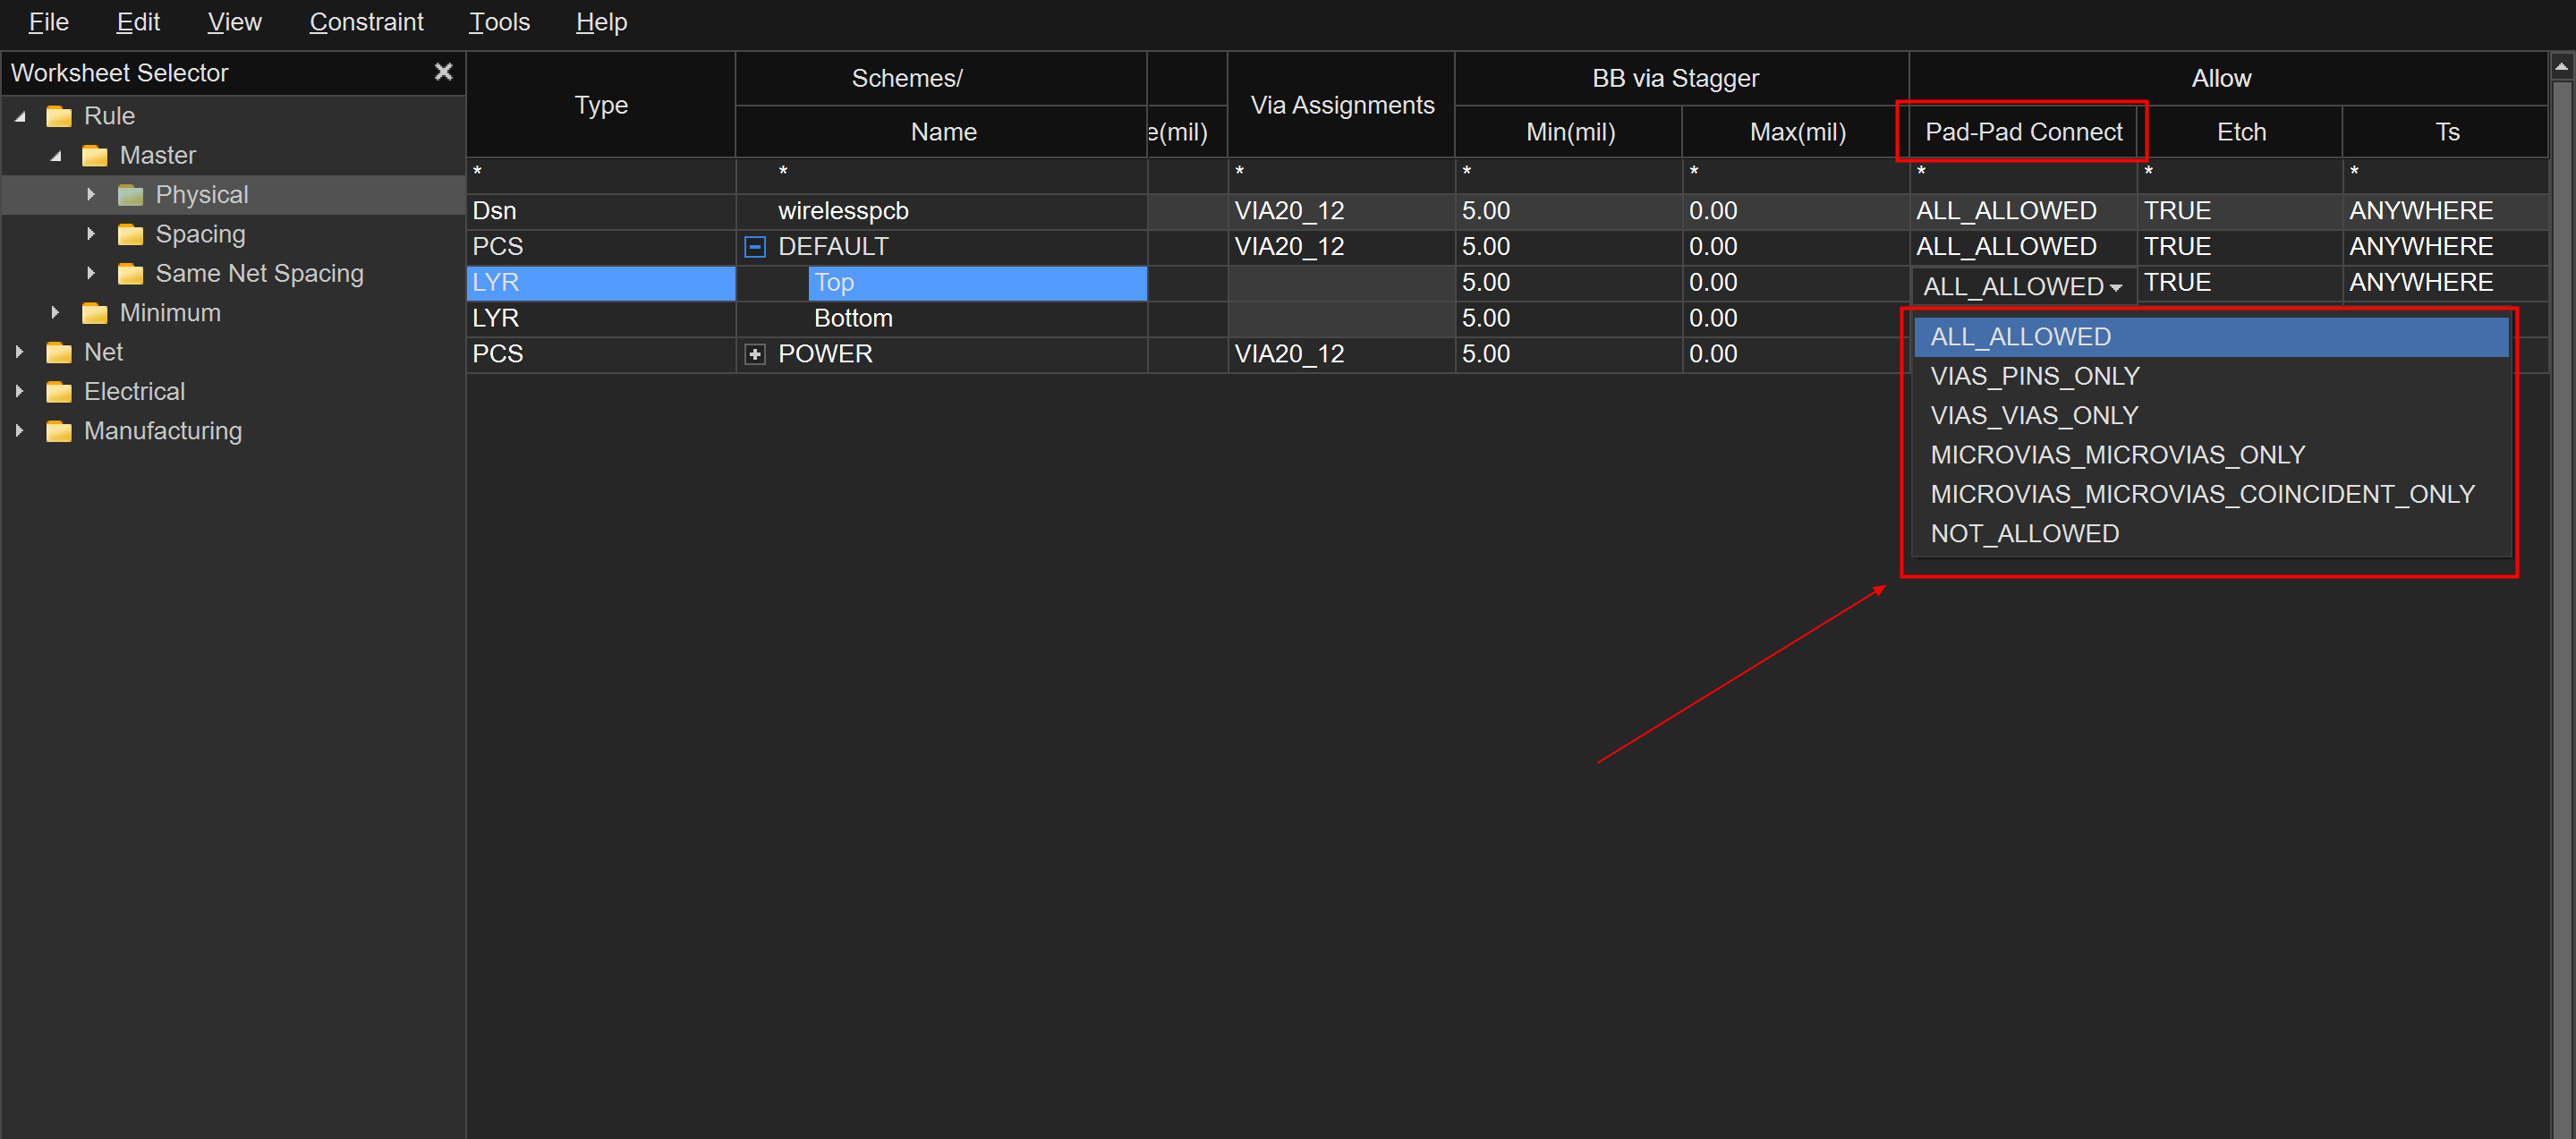Image resolution: width=2576 pixels, height=1139 pixels.
Task: Choose VIAS_PINS_ONLY from dropdown list
Action: (x=2034, y=376)
